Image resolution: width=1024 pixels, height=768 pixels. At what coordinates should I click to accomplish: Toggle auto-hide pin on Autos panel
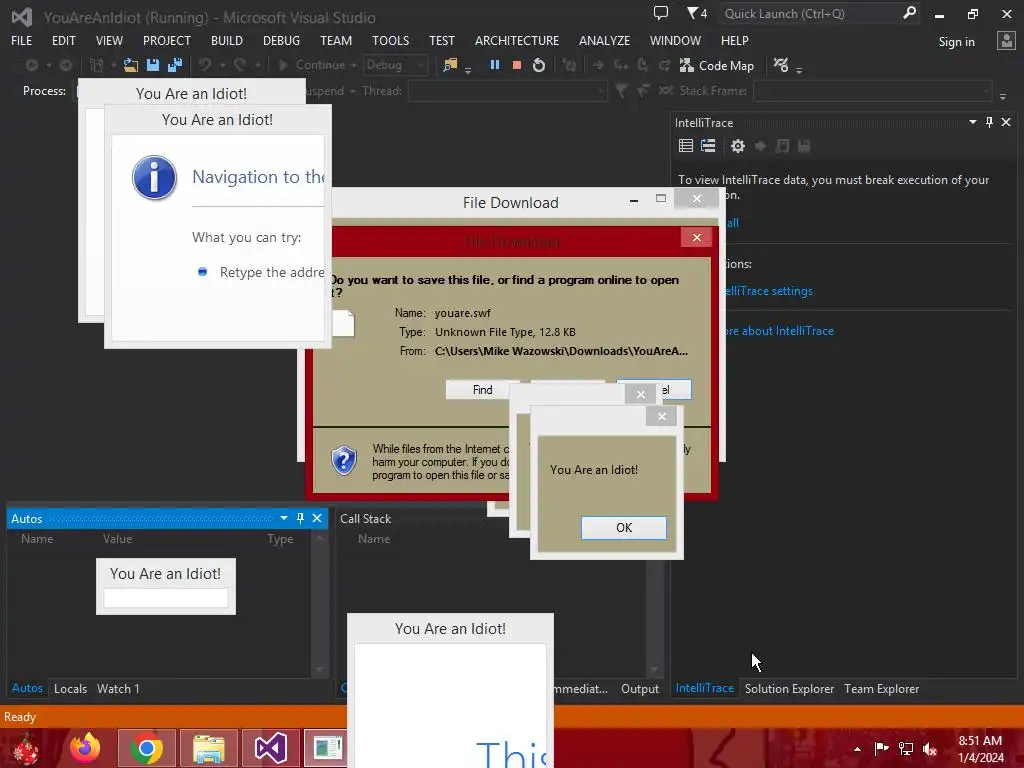[x=300, y=518]
